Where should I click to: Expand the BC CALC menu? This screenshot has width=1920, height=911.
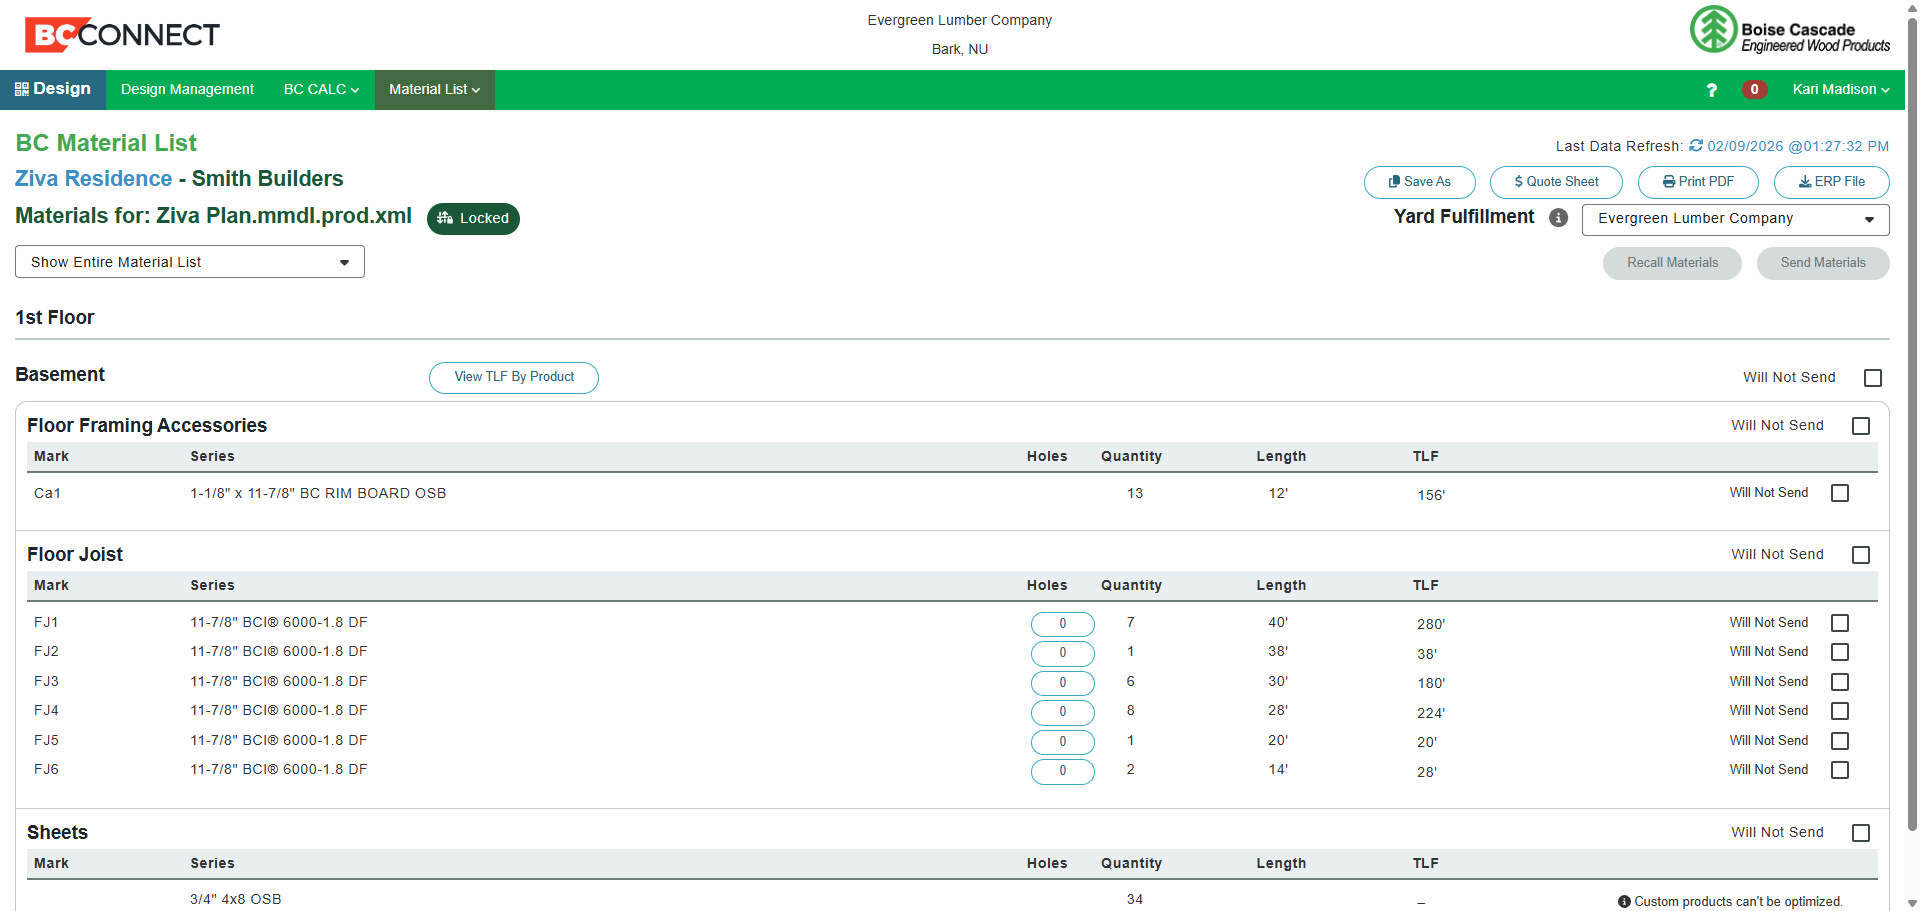click(x=321, y=90)
